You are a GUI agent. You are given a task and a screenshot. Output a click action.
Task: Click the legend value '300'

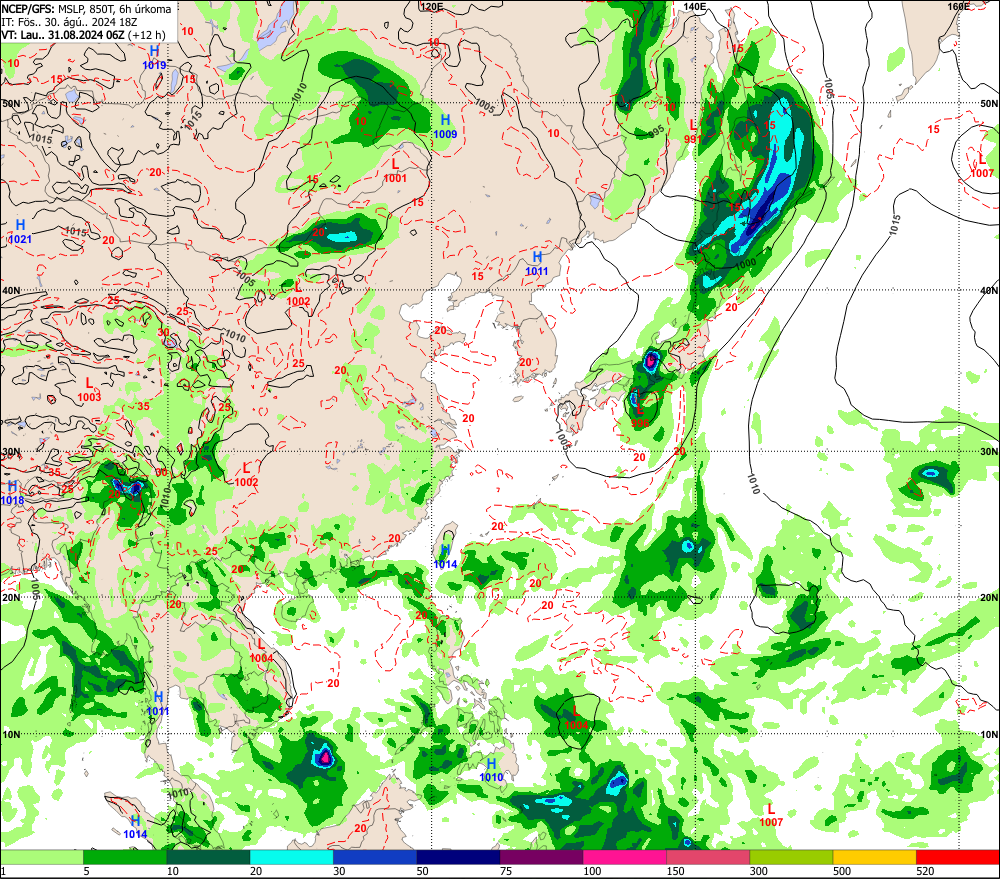click(x=759, y=871)
